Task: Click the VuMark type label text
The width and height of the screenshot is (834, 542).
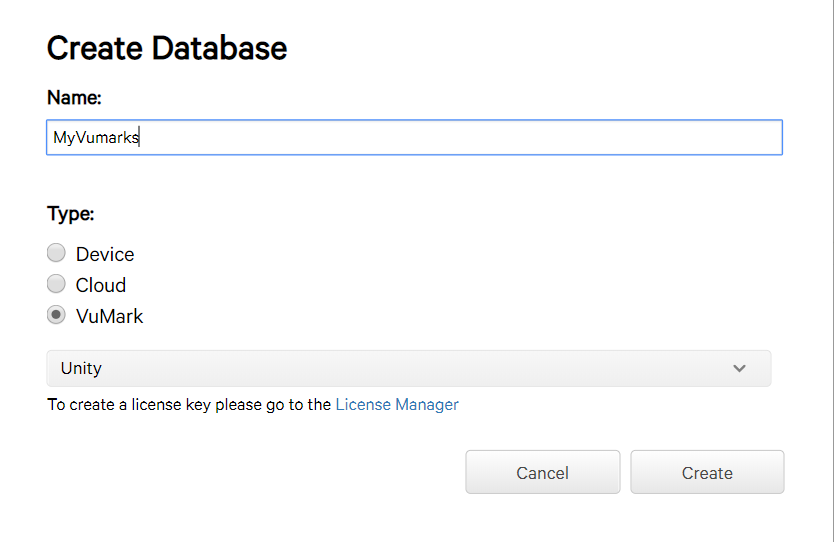Action: (110, 316)
